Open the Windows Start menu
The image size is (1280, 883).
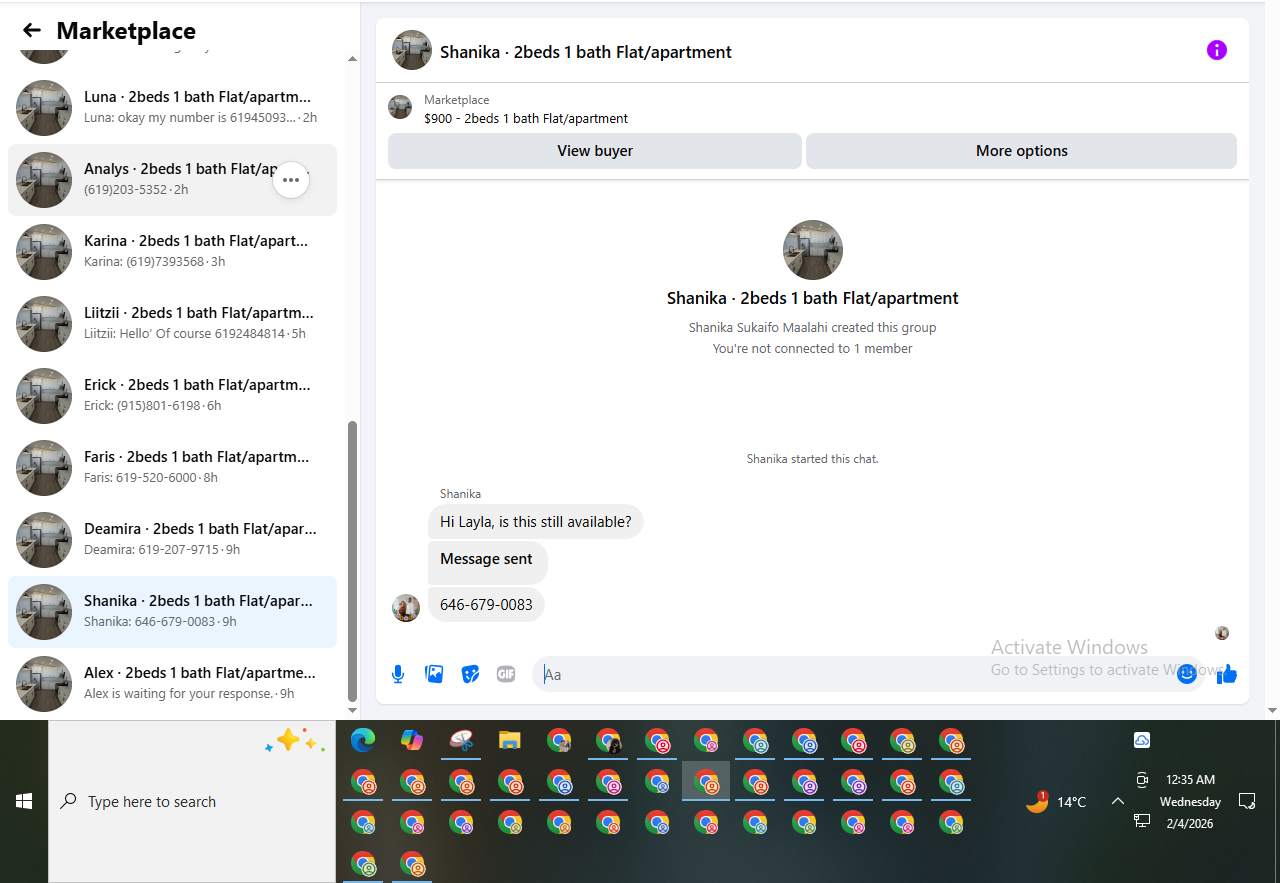pos(24,801)
